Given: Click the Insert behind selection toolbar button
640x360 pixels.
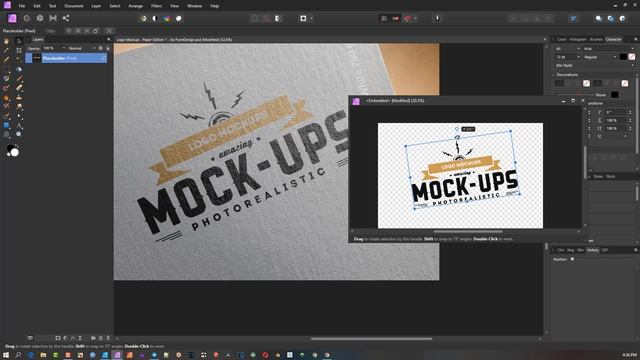Looking at the screenshot, I should coord(599,18).
